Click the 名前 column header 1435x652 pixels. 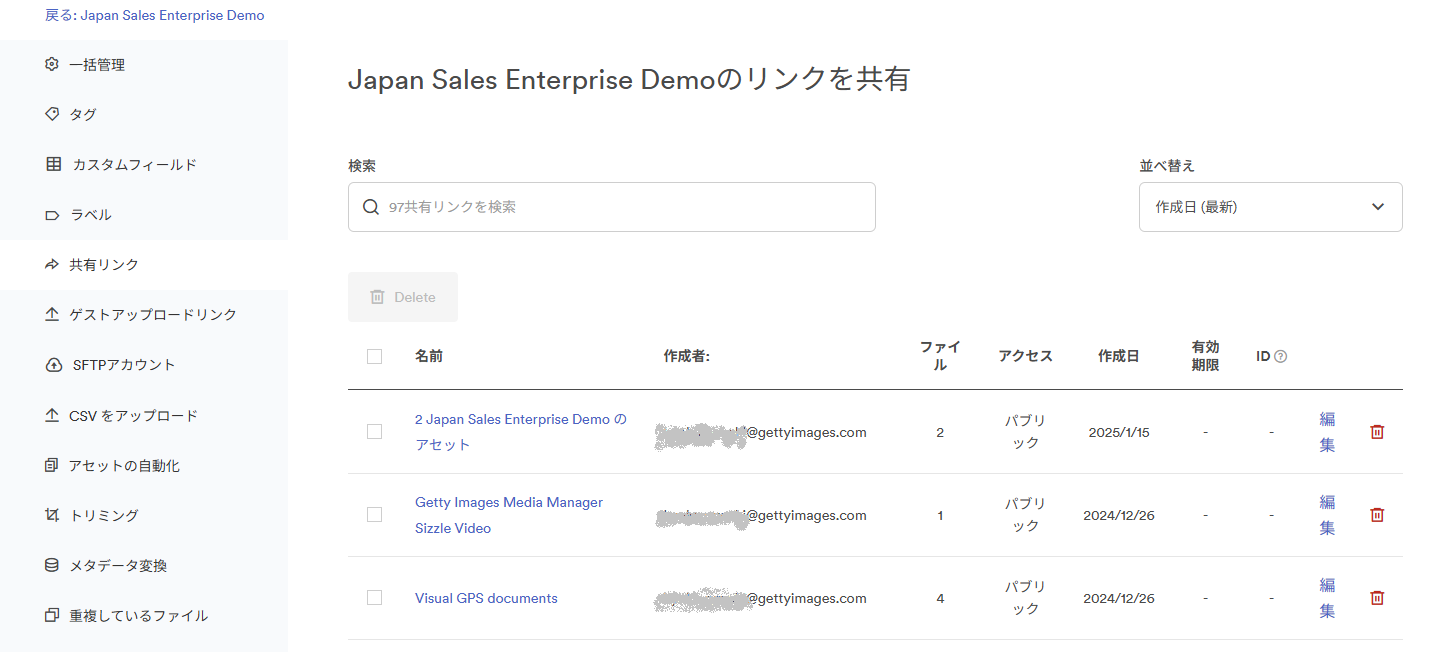click(x=429, y=356)
